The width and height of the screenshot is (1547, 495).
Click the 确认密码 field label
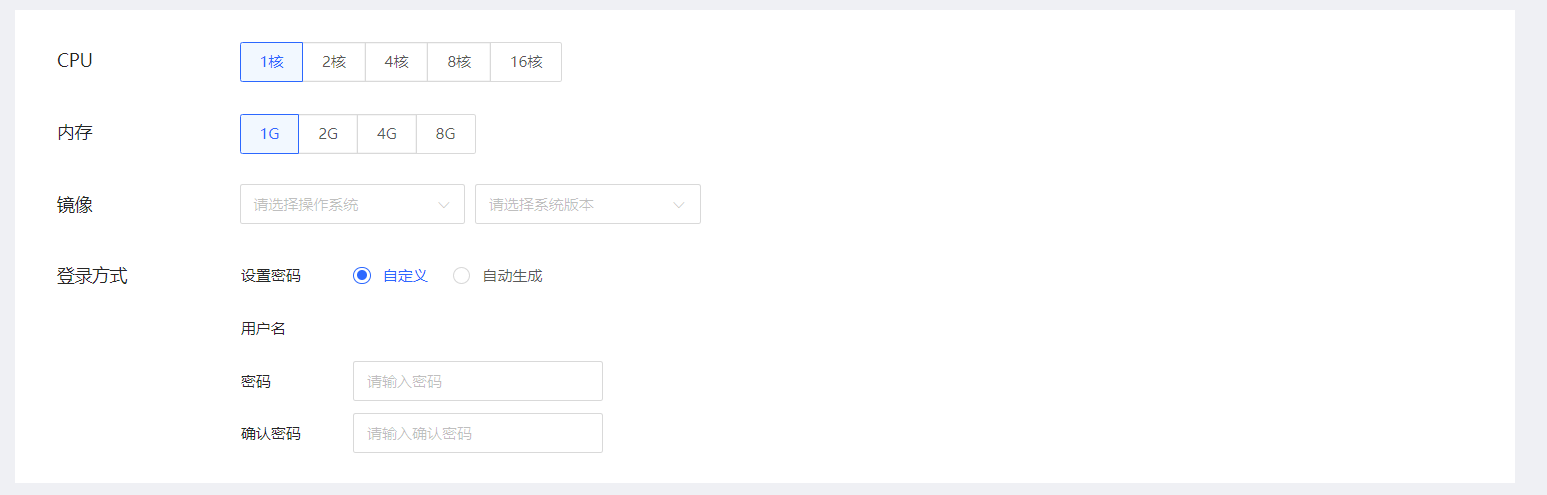coord(270,433)
